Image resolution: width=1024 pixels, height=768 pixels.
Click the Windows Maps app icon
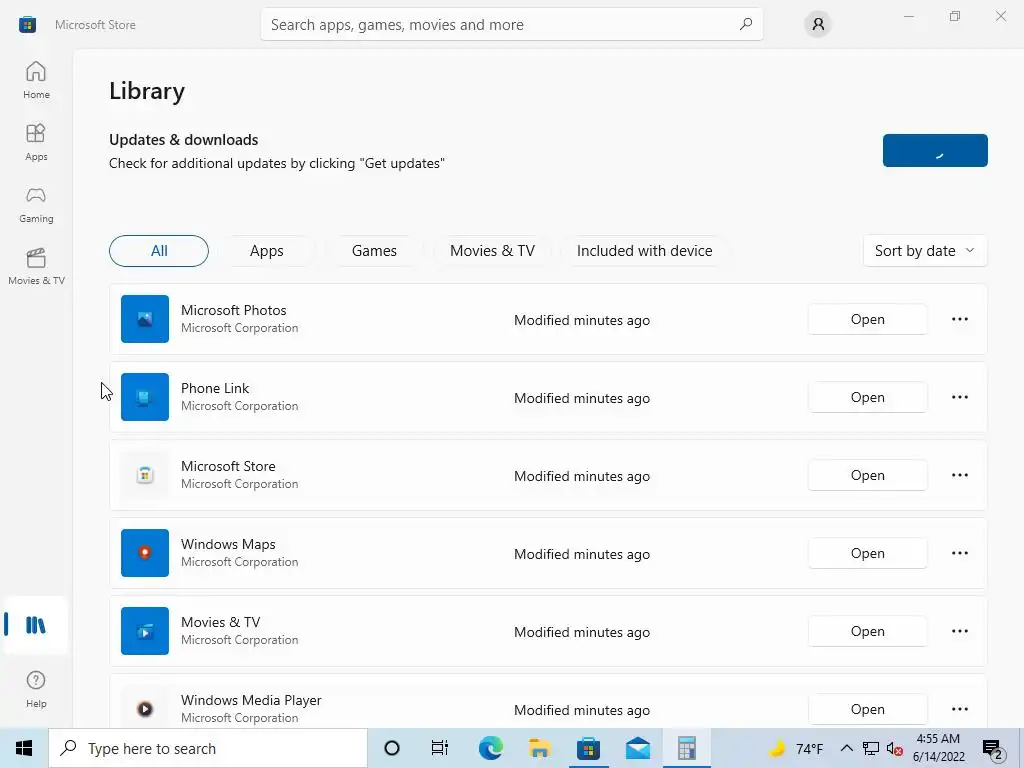point(145,553)
